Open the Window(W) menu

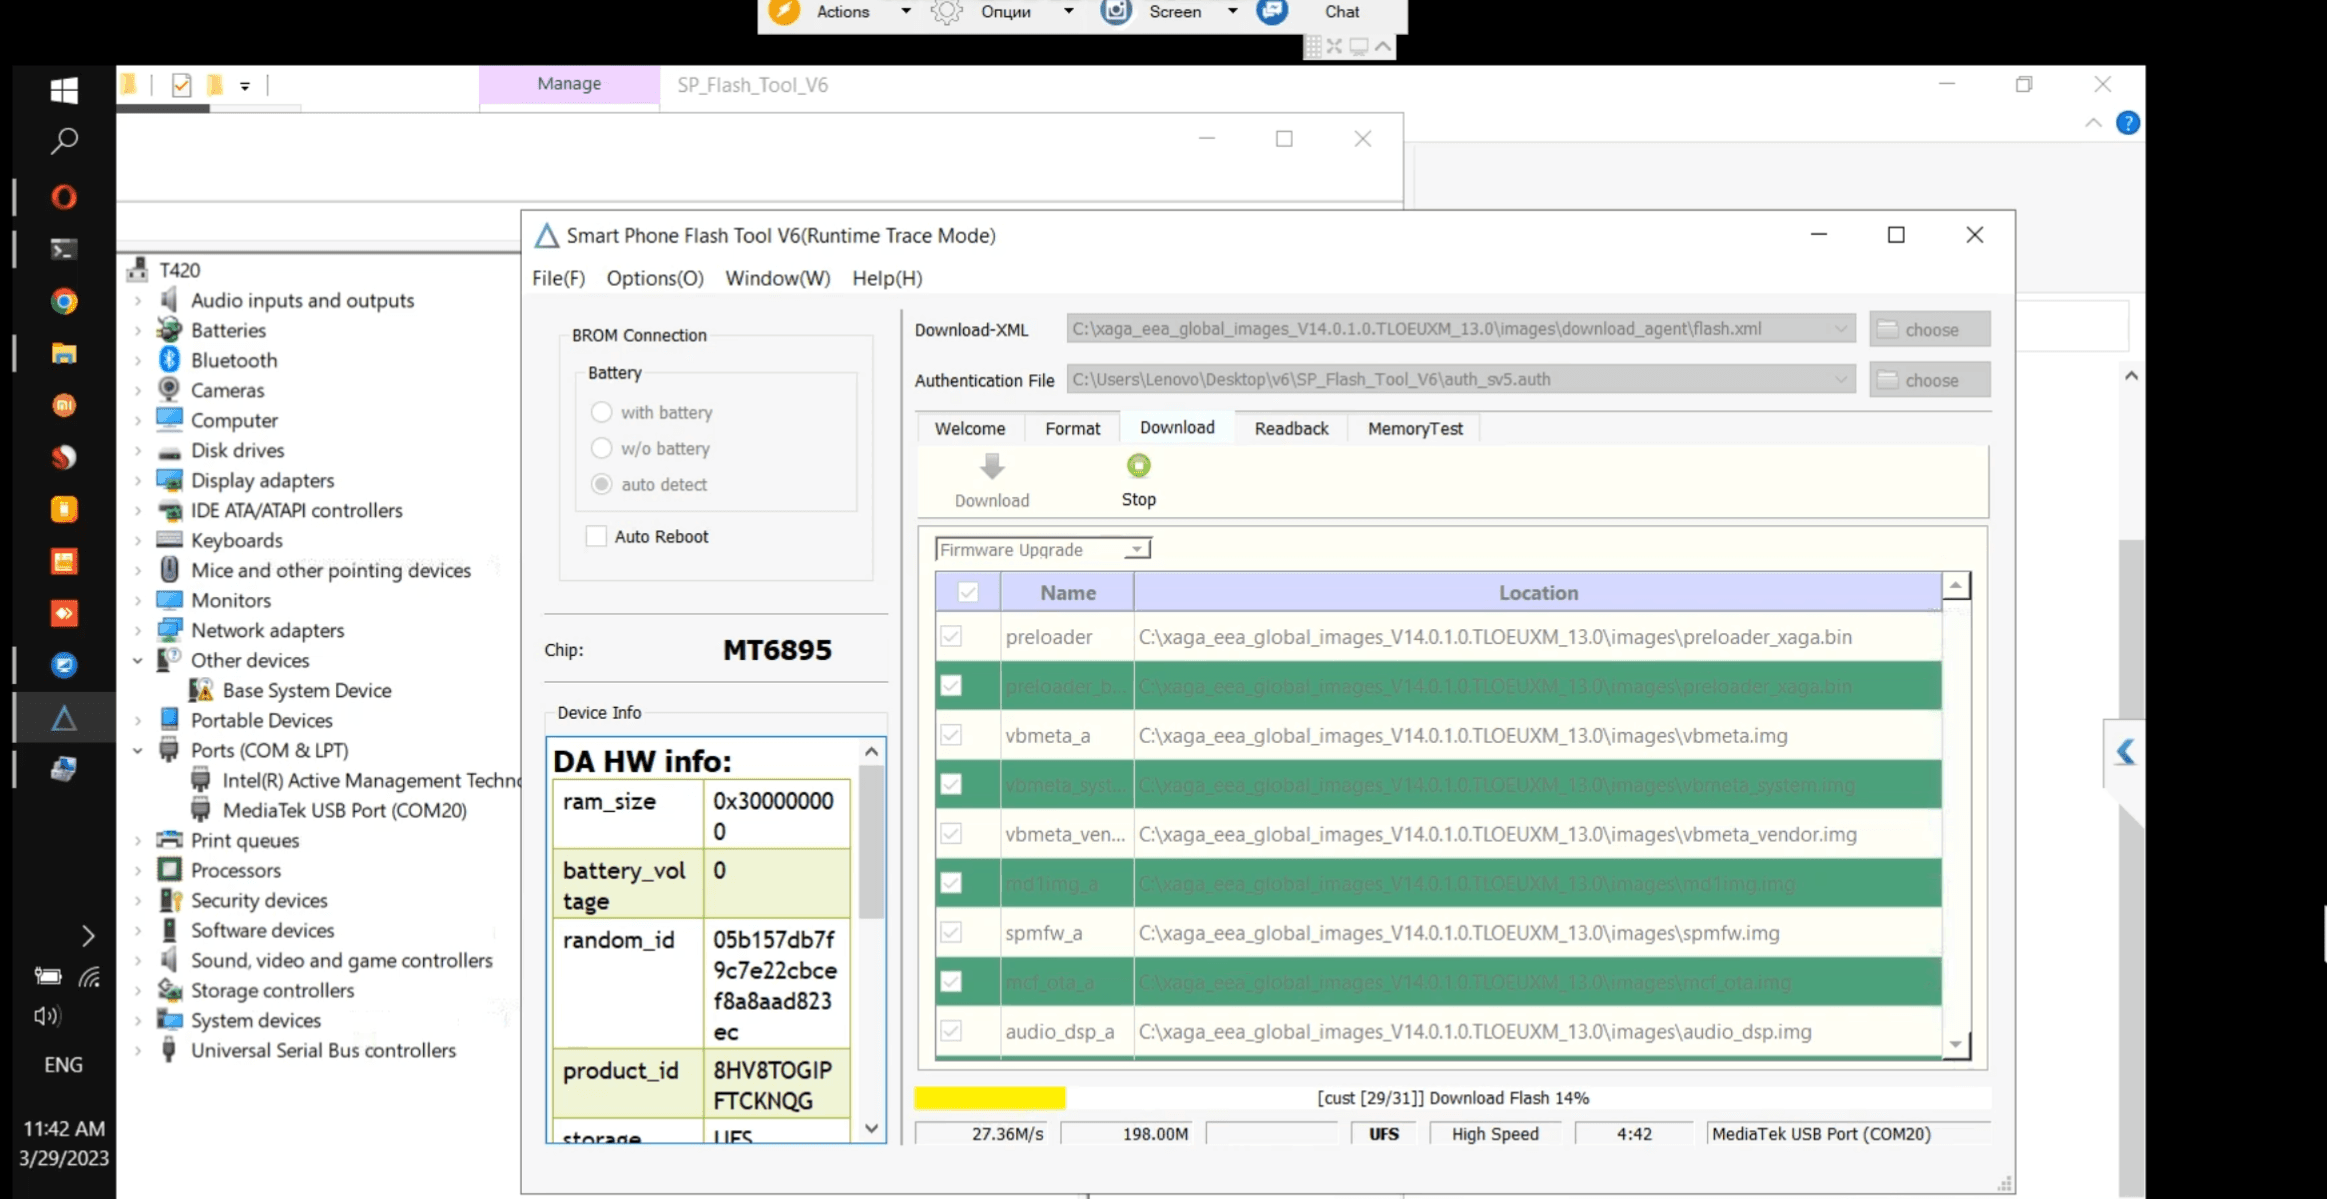click(x=778, y=278)
